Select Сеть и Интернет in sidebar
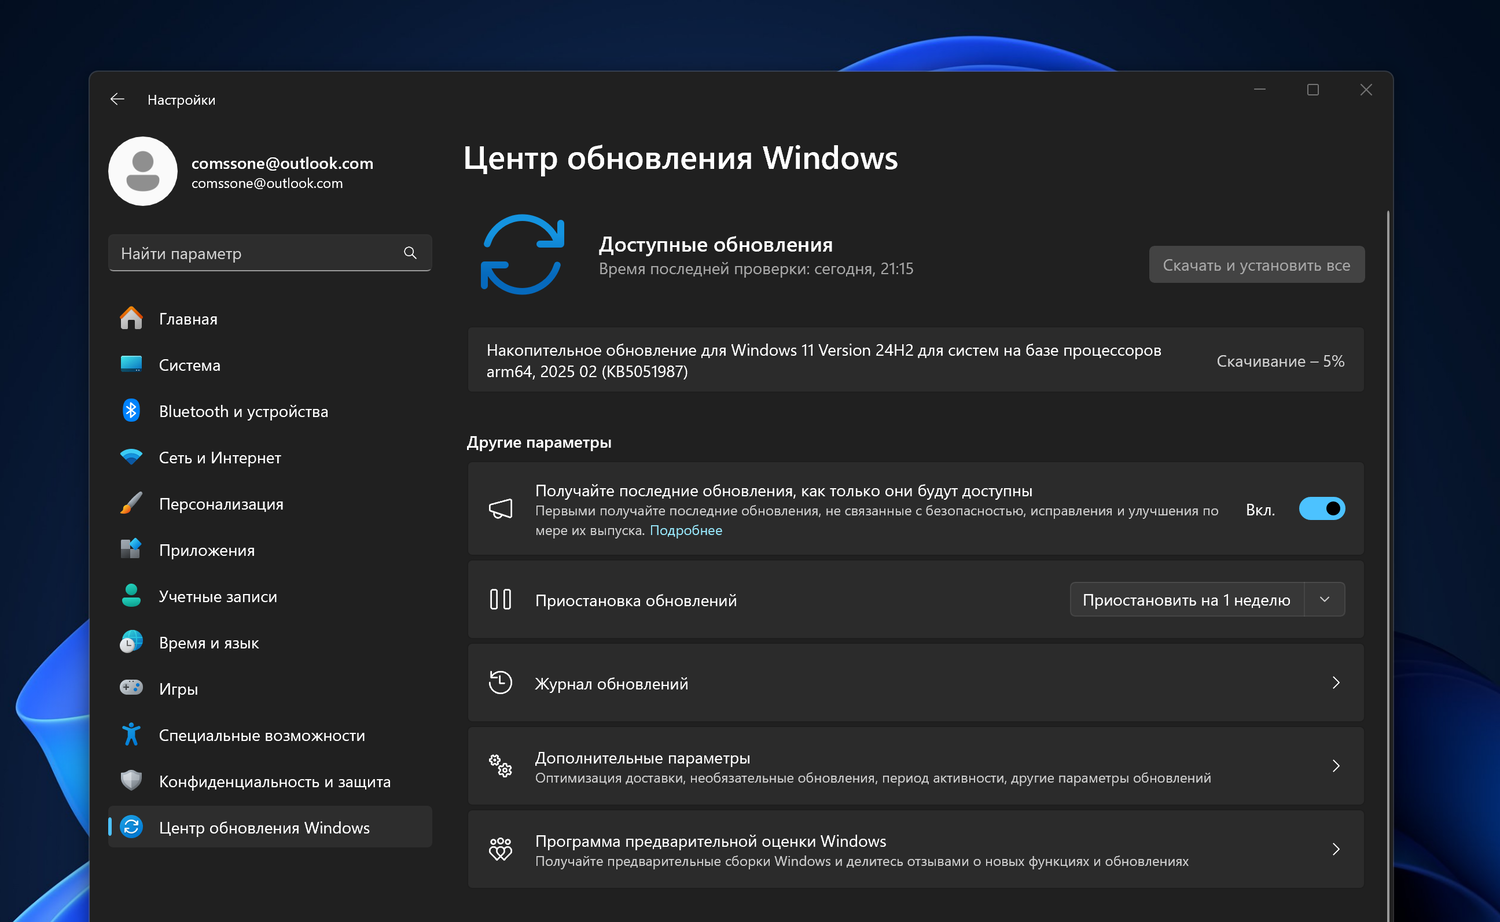This screenshot has height=922, width=1500. (270, 457)
